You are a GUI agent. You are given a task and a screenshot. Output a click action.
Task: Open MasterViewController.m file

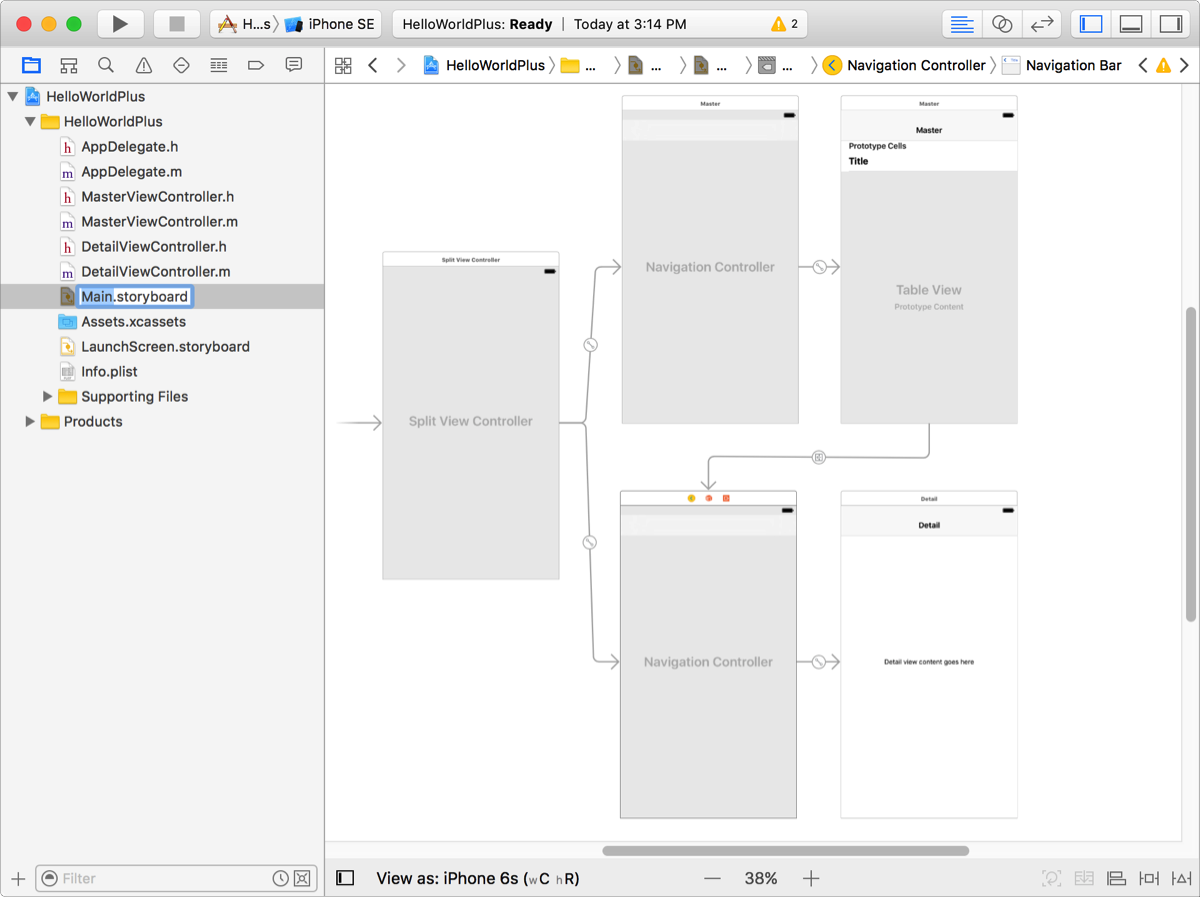click(159, 222)
